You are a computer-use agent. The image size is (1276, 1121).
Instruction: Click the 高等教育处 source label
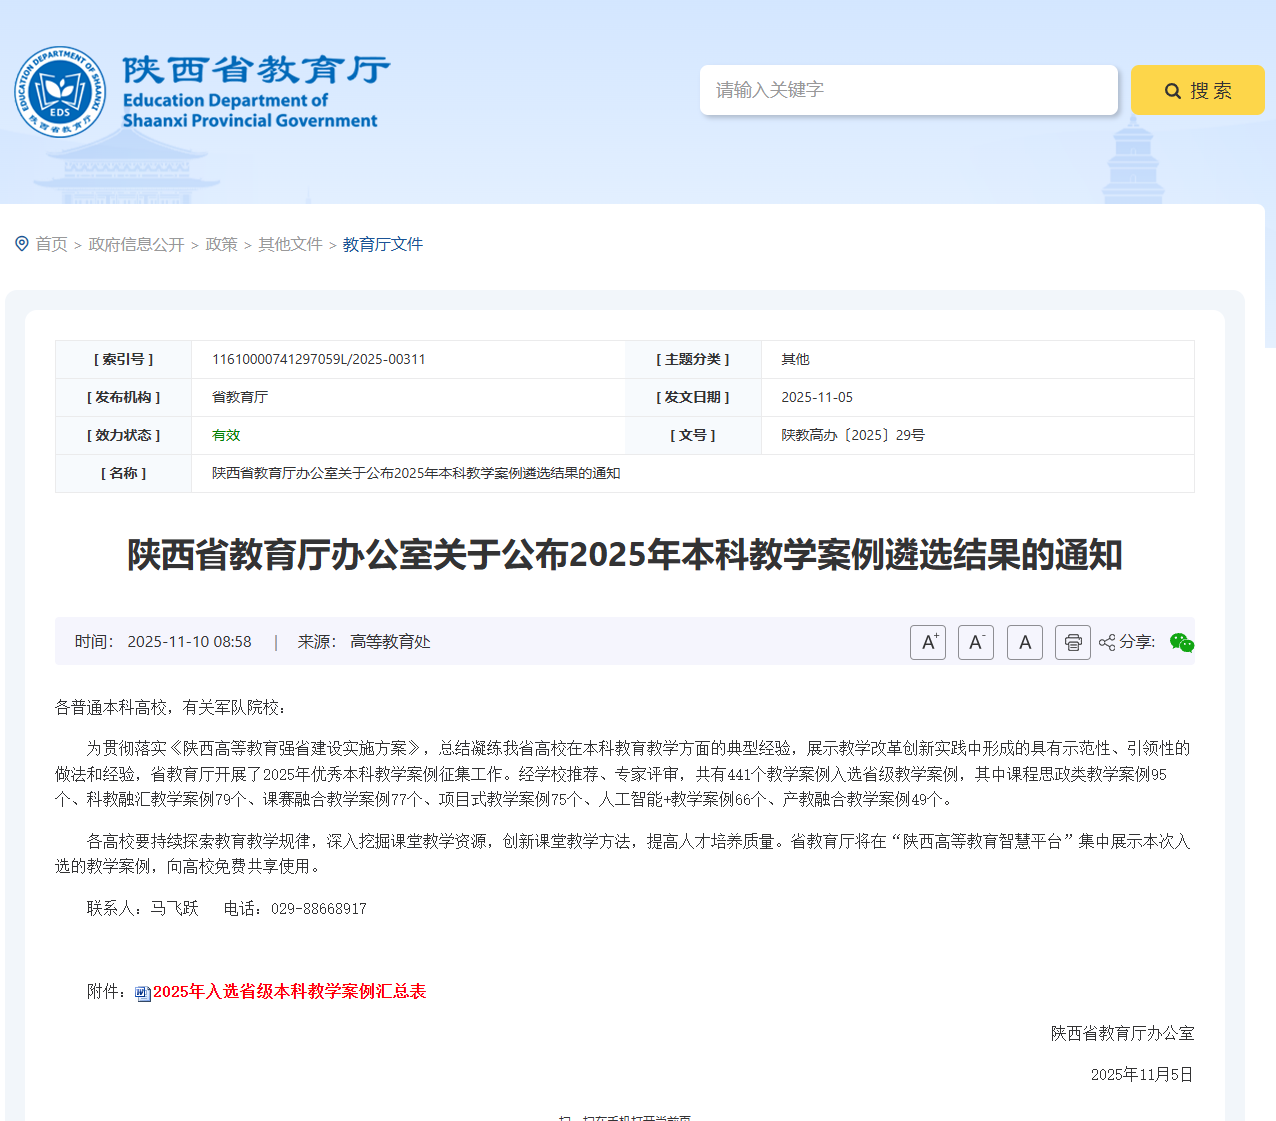coord(390,642)
